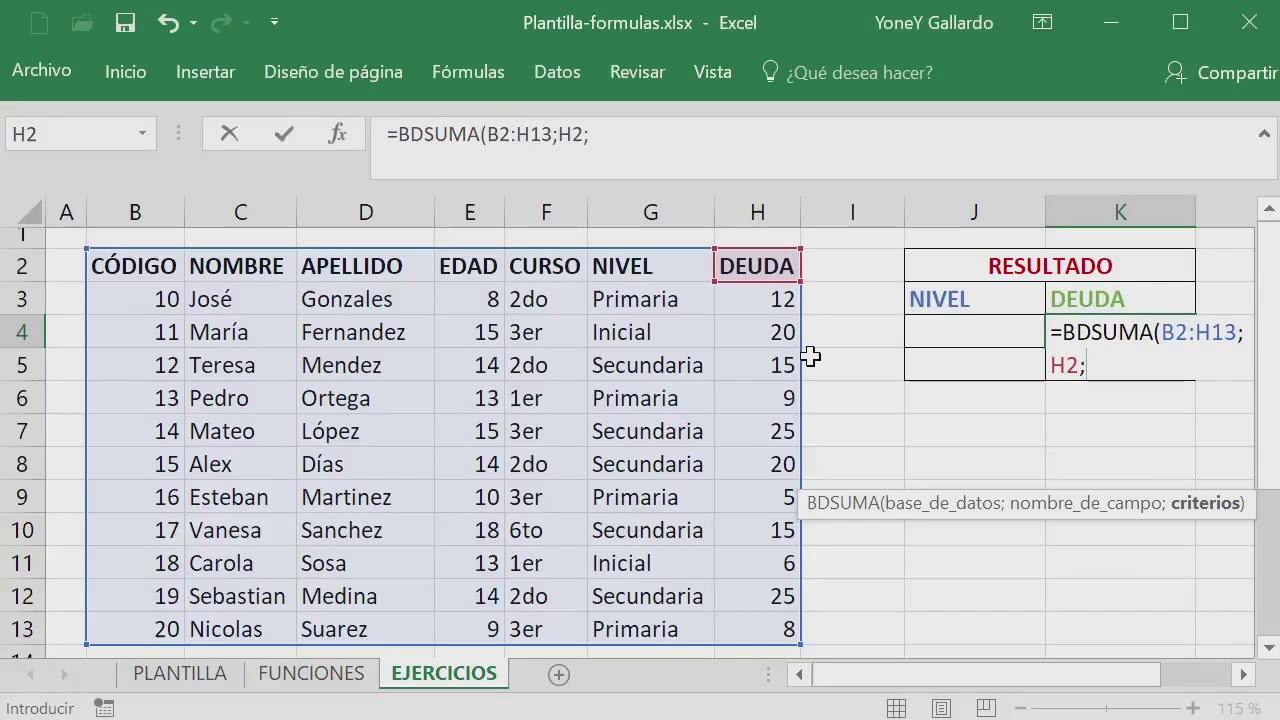Click the RESULTADO header cell
Screen dimensions: 1280x720
pos(1050,266)
